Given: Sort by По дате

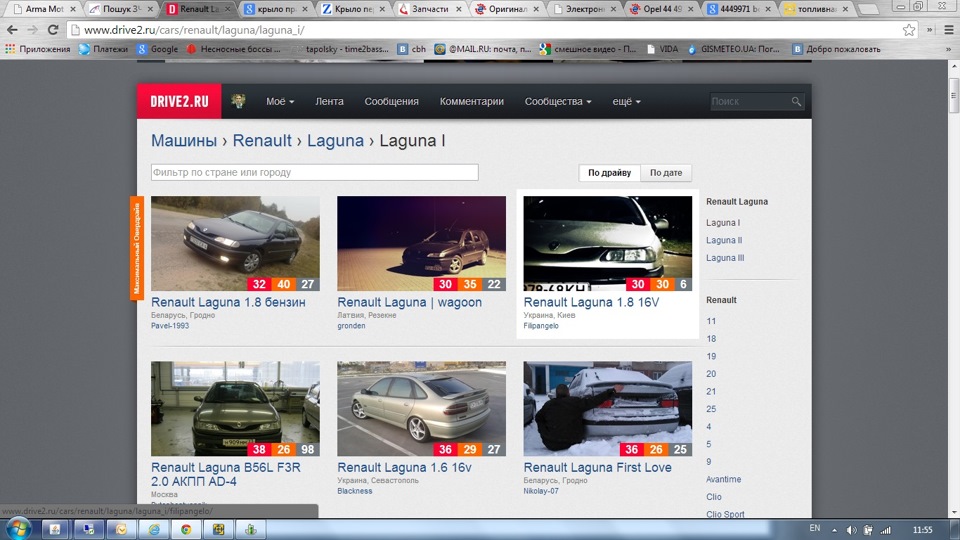Looking at the screenshot, I should coord(666,173).
